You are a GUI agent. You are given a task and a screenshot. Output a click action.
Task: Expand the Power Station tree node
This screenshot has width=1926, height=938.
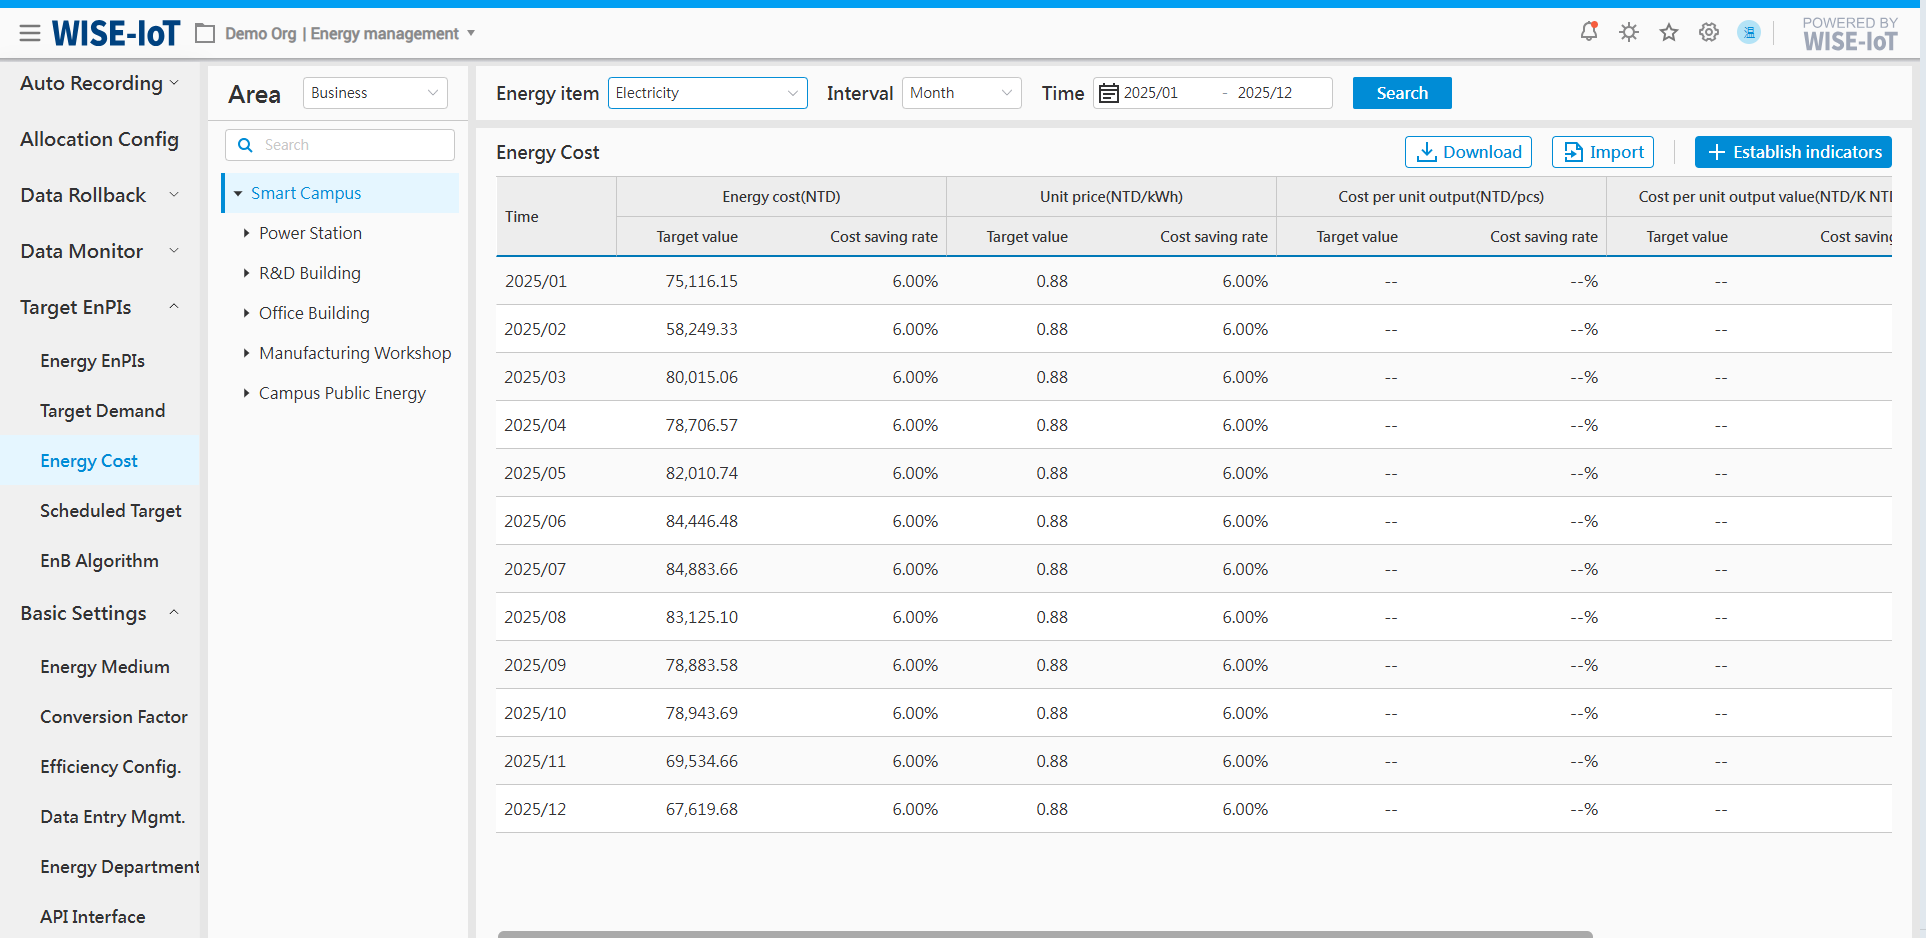(x=246, y=233)
